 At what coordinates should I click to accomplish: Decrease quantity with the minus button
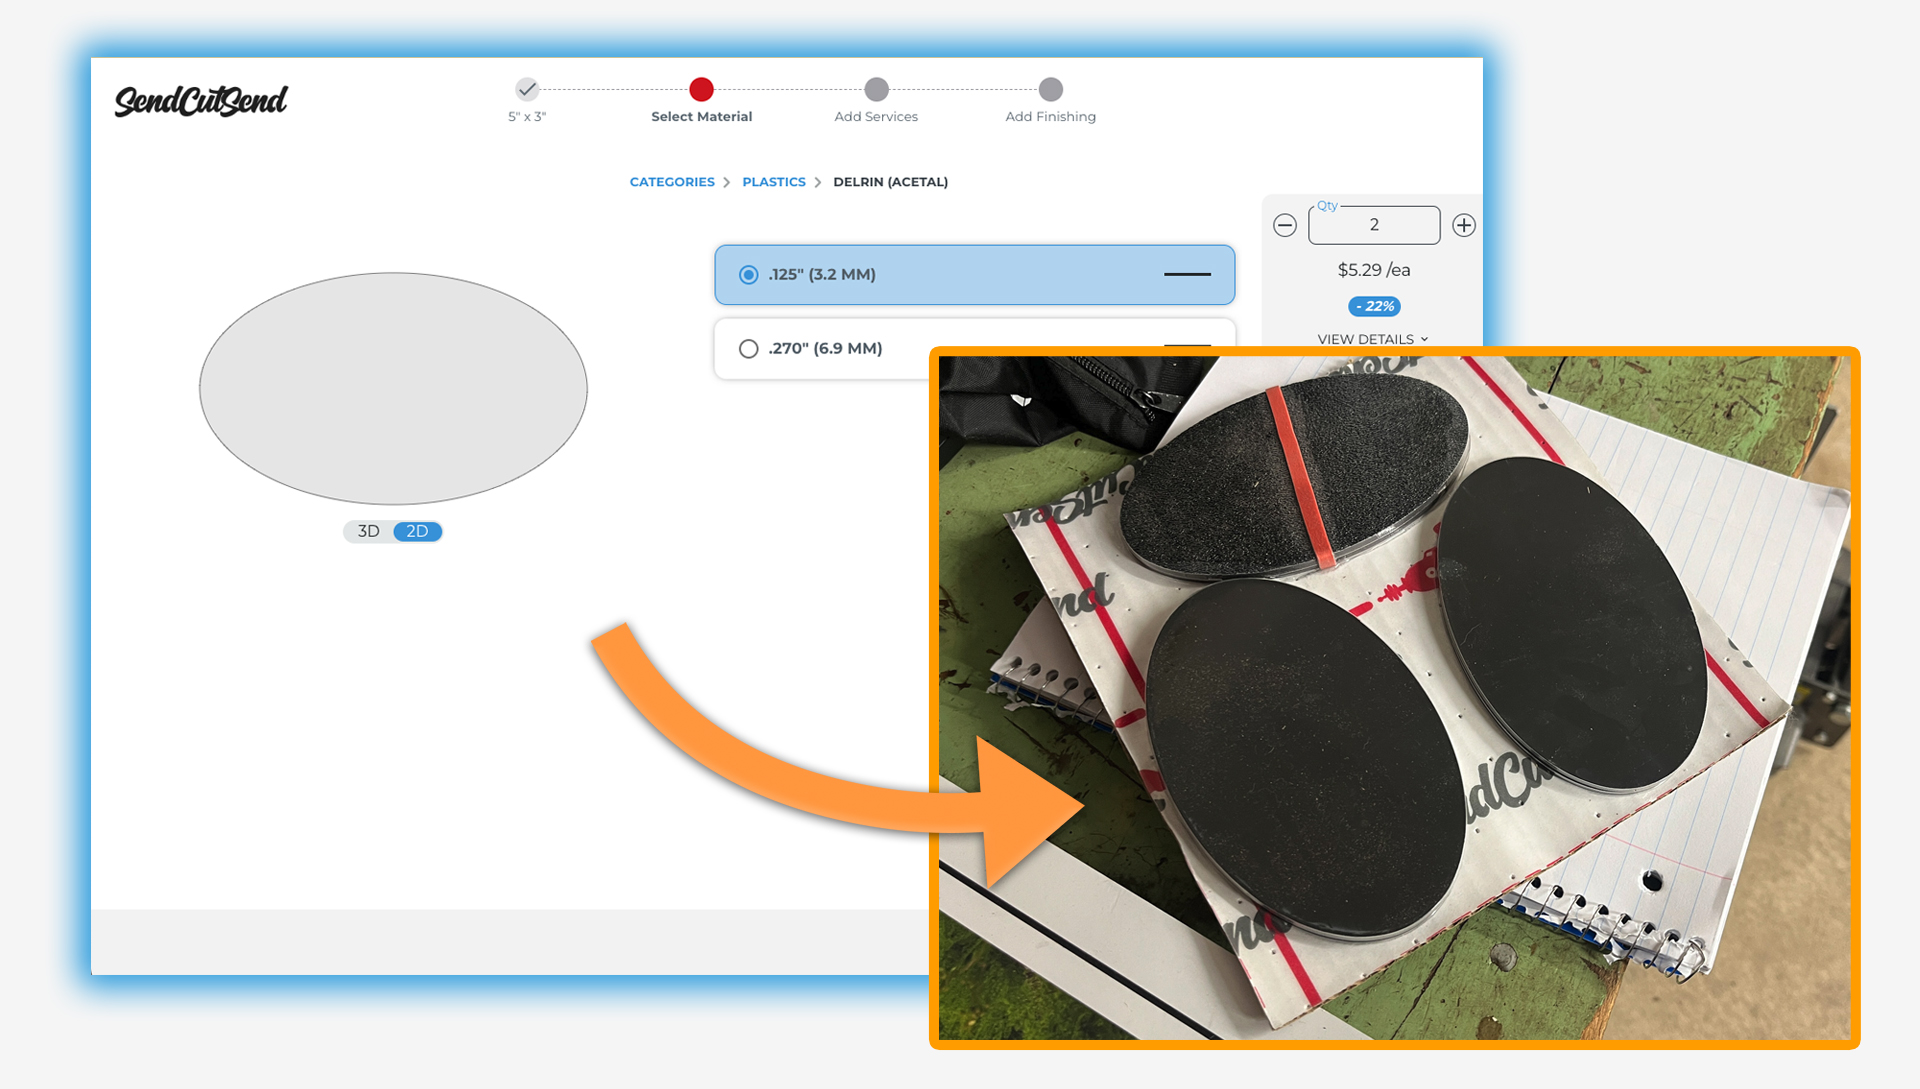pyautogui.click(x=1285, y=225)
